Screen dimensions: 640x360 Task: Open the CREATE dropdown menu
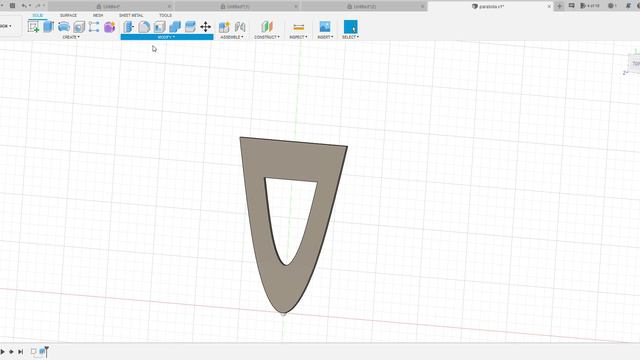71,37
